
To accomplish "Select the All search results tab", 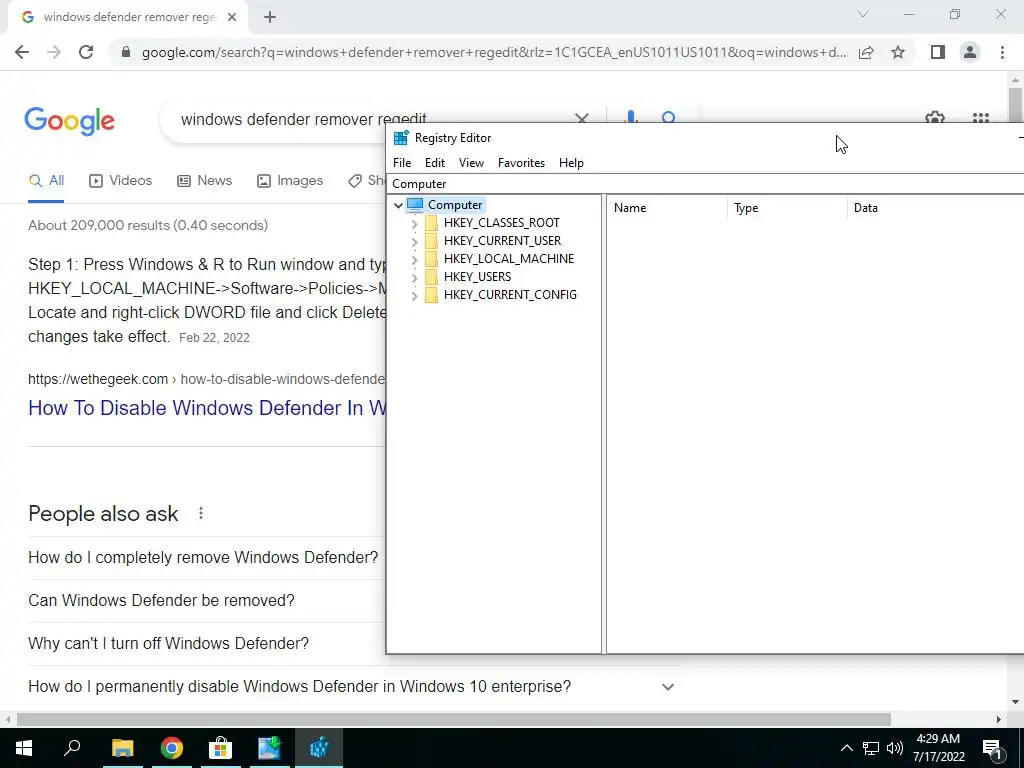I will pos(46,181).
